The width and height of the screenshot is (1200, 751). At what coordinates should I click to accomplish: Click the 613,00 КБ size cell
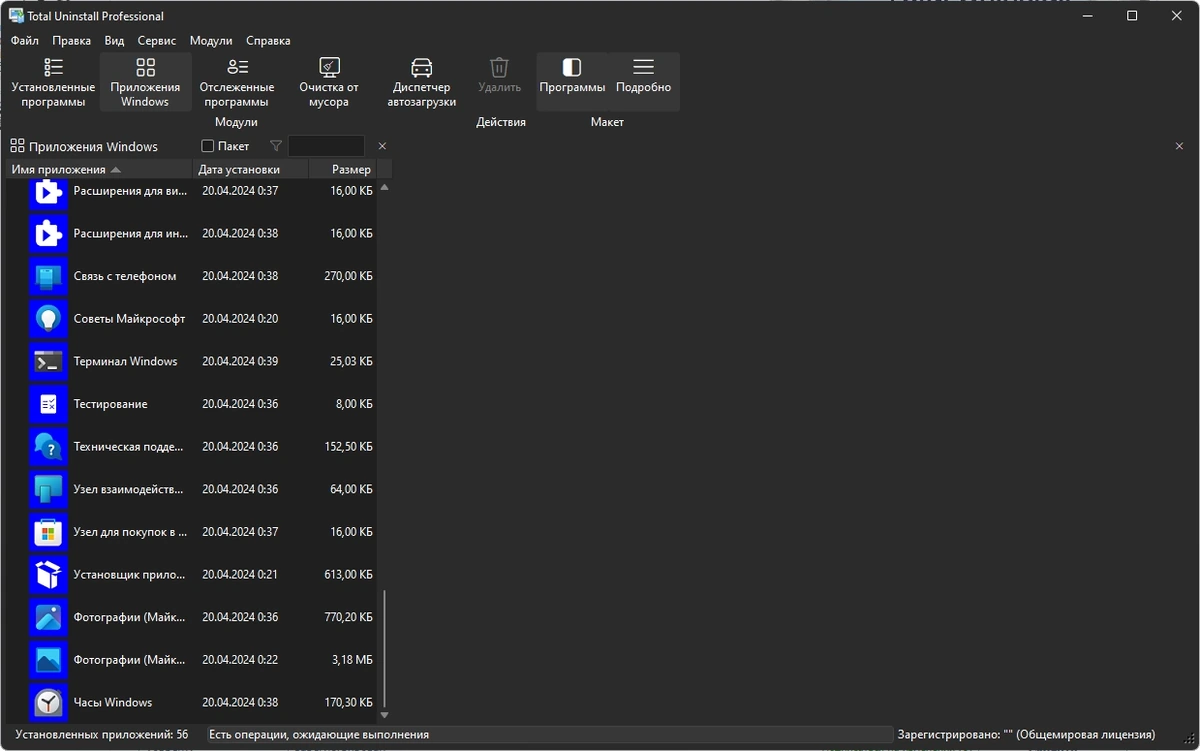click(349, 575)
